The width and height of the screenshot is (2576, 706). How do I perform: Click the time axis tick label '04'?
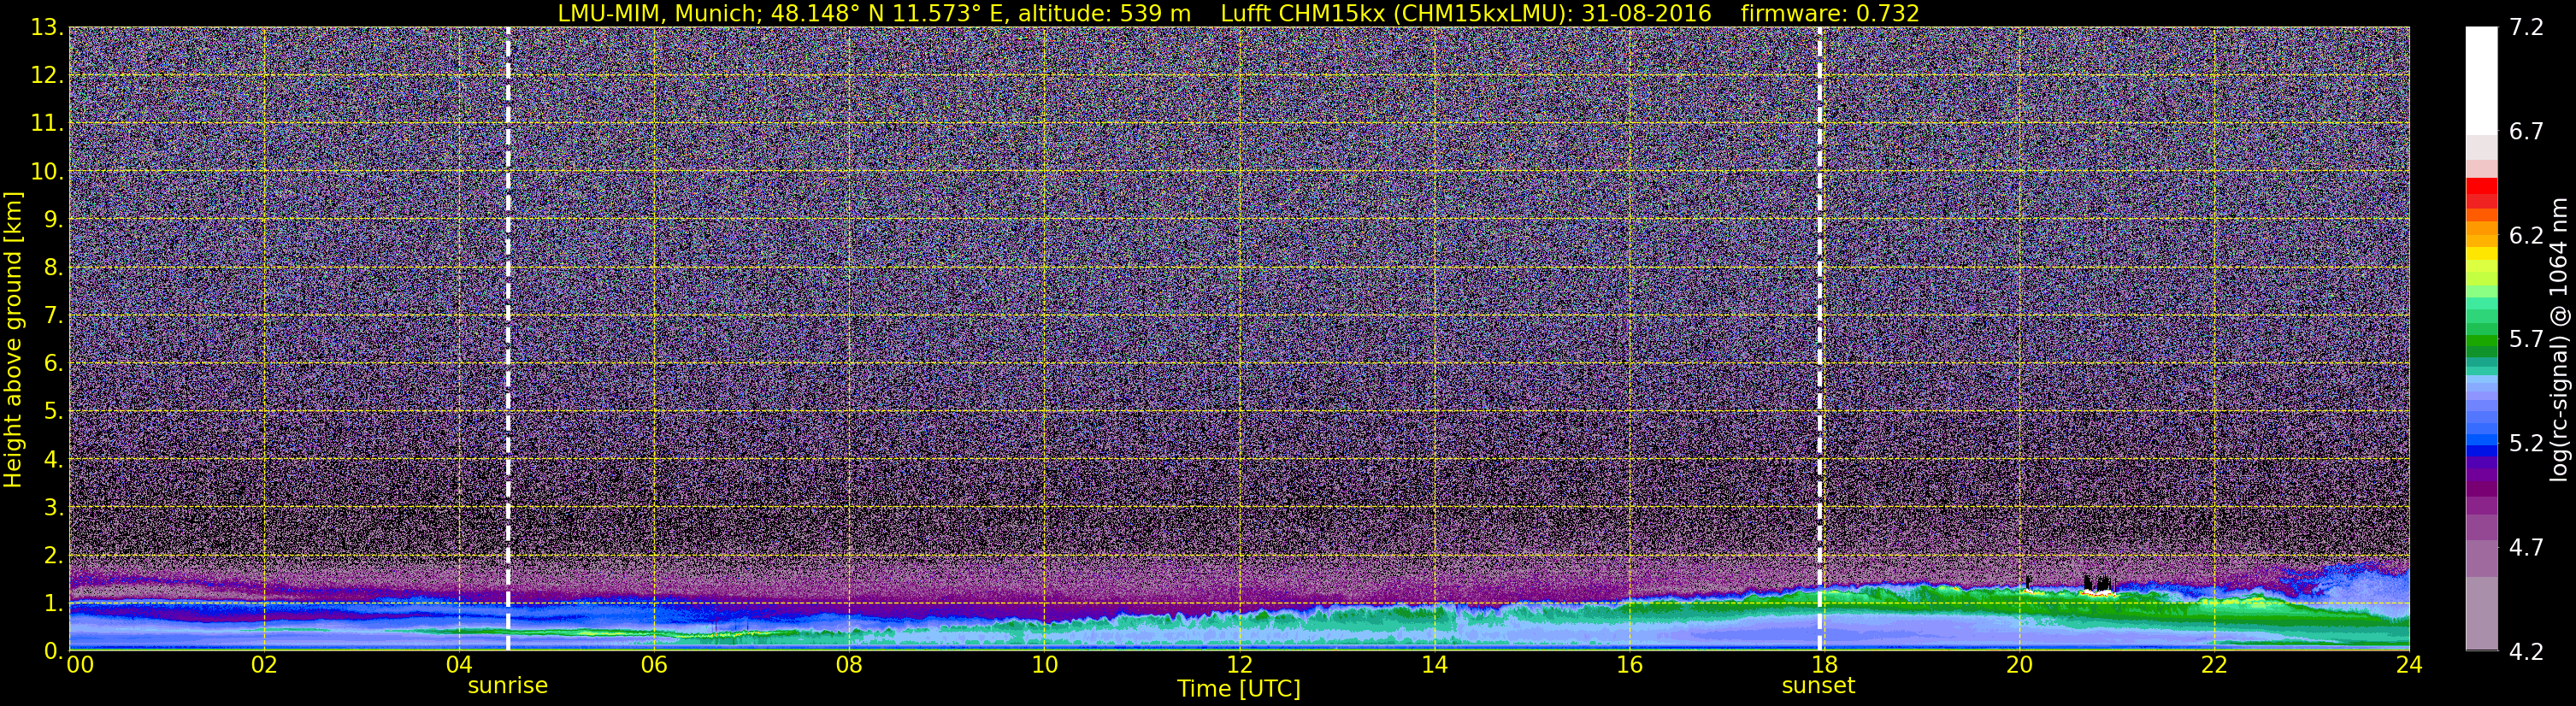459,665
